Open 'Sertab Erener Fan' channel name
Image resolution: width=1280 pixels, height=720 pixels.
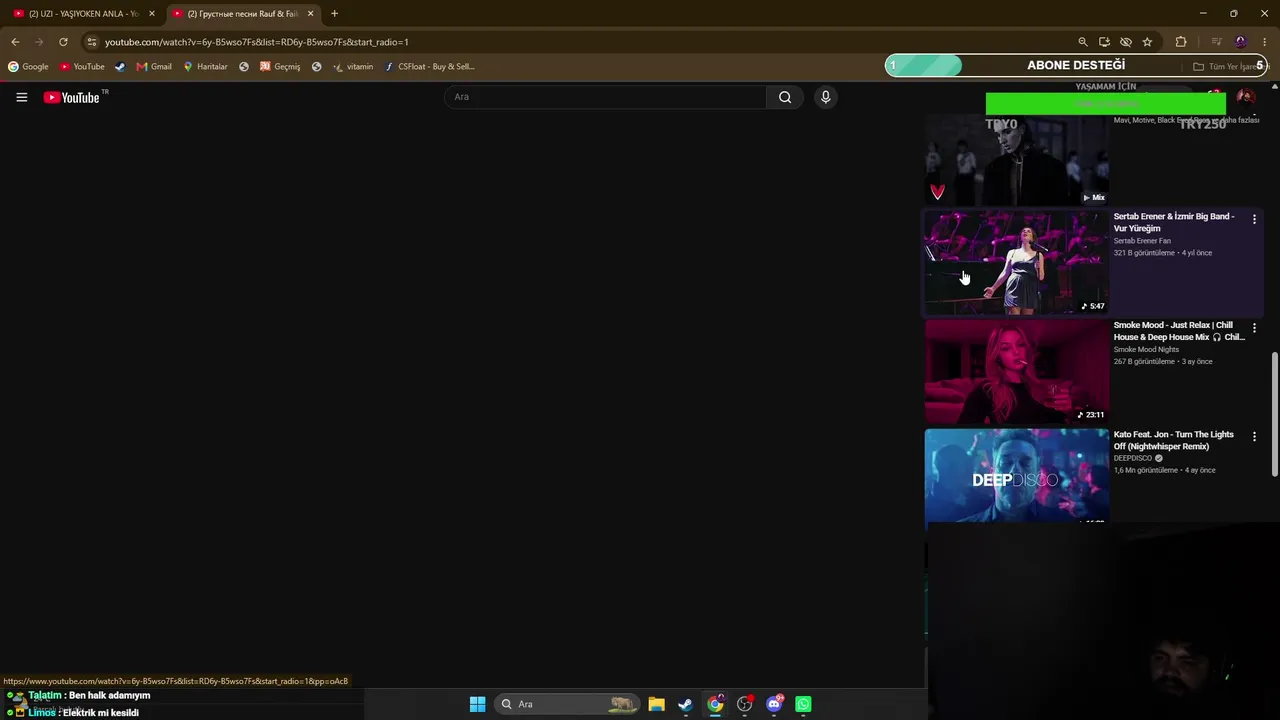(1142, 241)
